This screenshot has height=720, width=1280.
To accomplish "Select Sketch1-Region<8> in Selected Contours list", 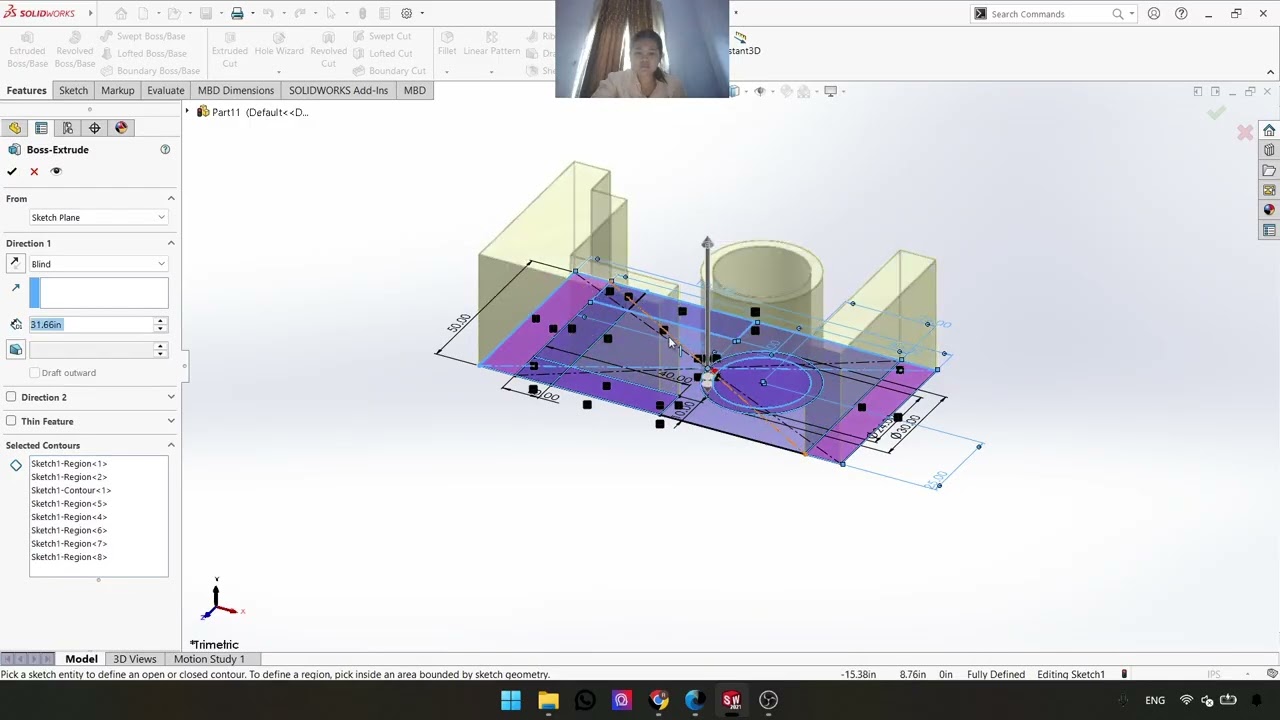I will coord(69,557).
